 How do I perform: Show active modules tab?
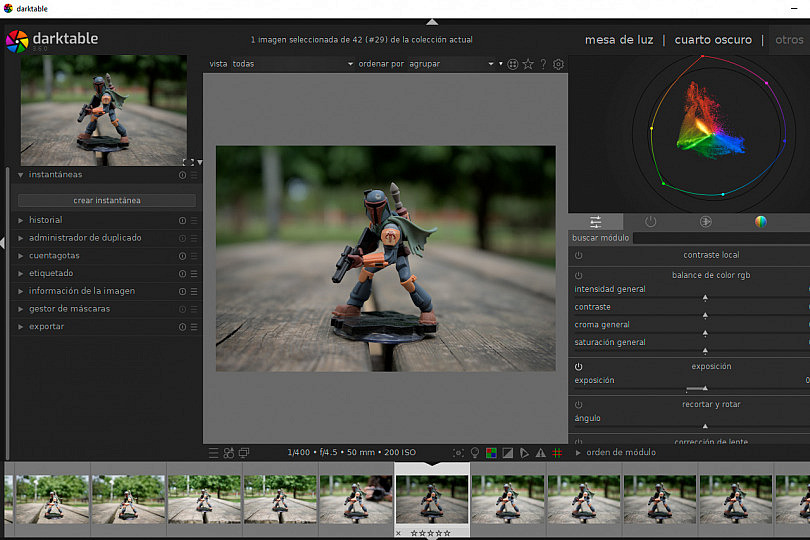point(650,222)
